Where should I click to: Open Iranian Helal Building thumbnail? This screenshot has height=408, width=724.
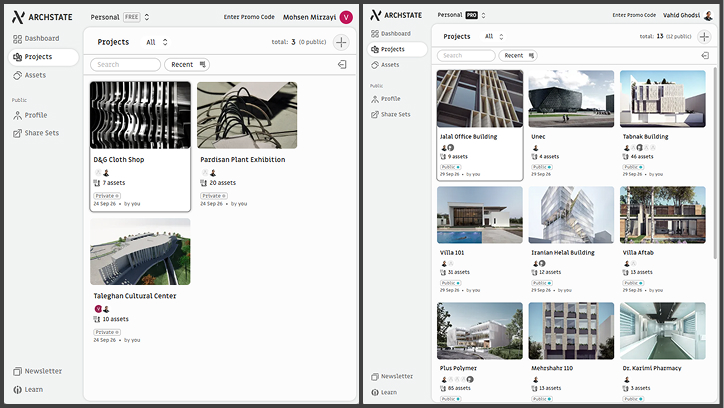(571, 215)
